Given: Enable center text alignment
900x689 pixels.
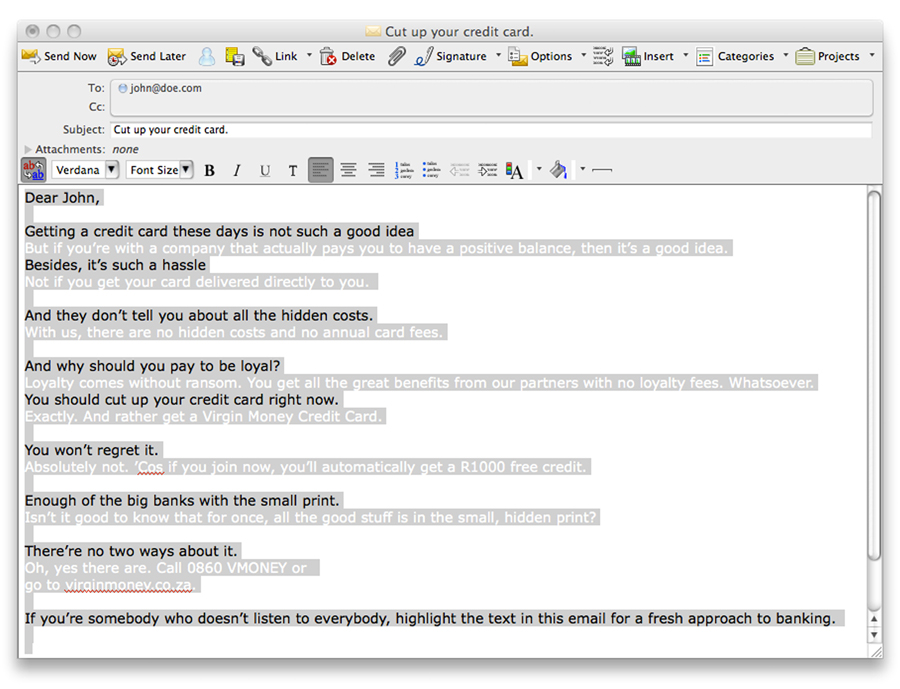Looking at the screenshot, I should pos(348,170).
